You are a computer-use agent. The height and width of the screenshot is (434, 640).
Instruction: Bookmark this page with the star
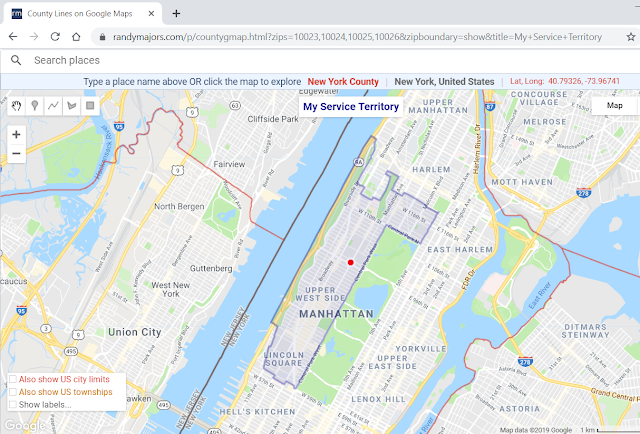click(631, 37)
